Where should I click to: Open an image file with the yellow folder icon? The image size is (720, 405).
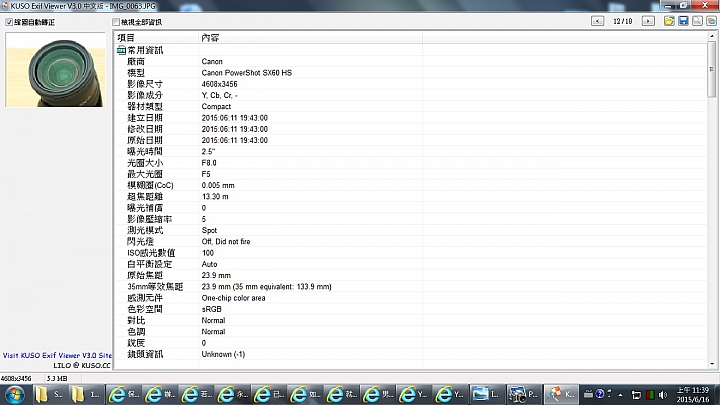pos(669,21)
